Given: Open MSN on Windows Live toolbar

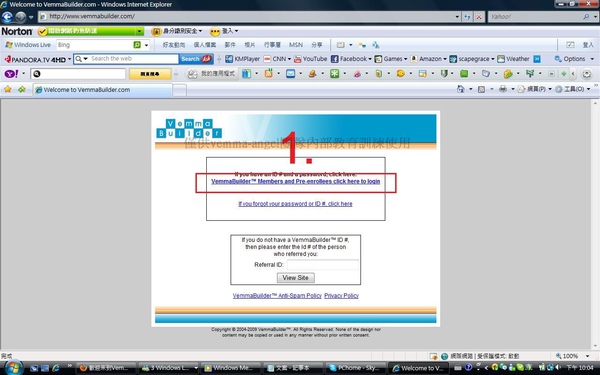Looking at the screenshot, I should pyautogui.click(x=296, y=45).
